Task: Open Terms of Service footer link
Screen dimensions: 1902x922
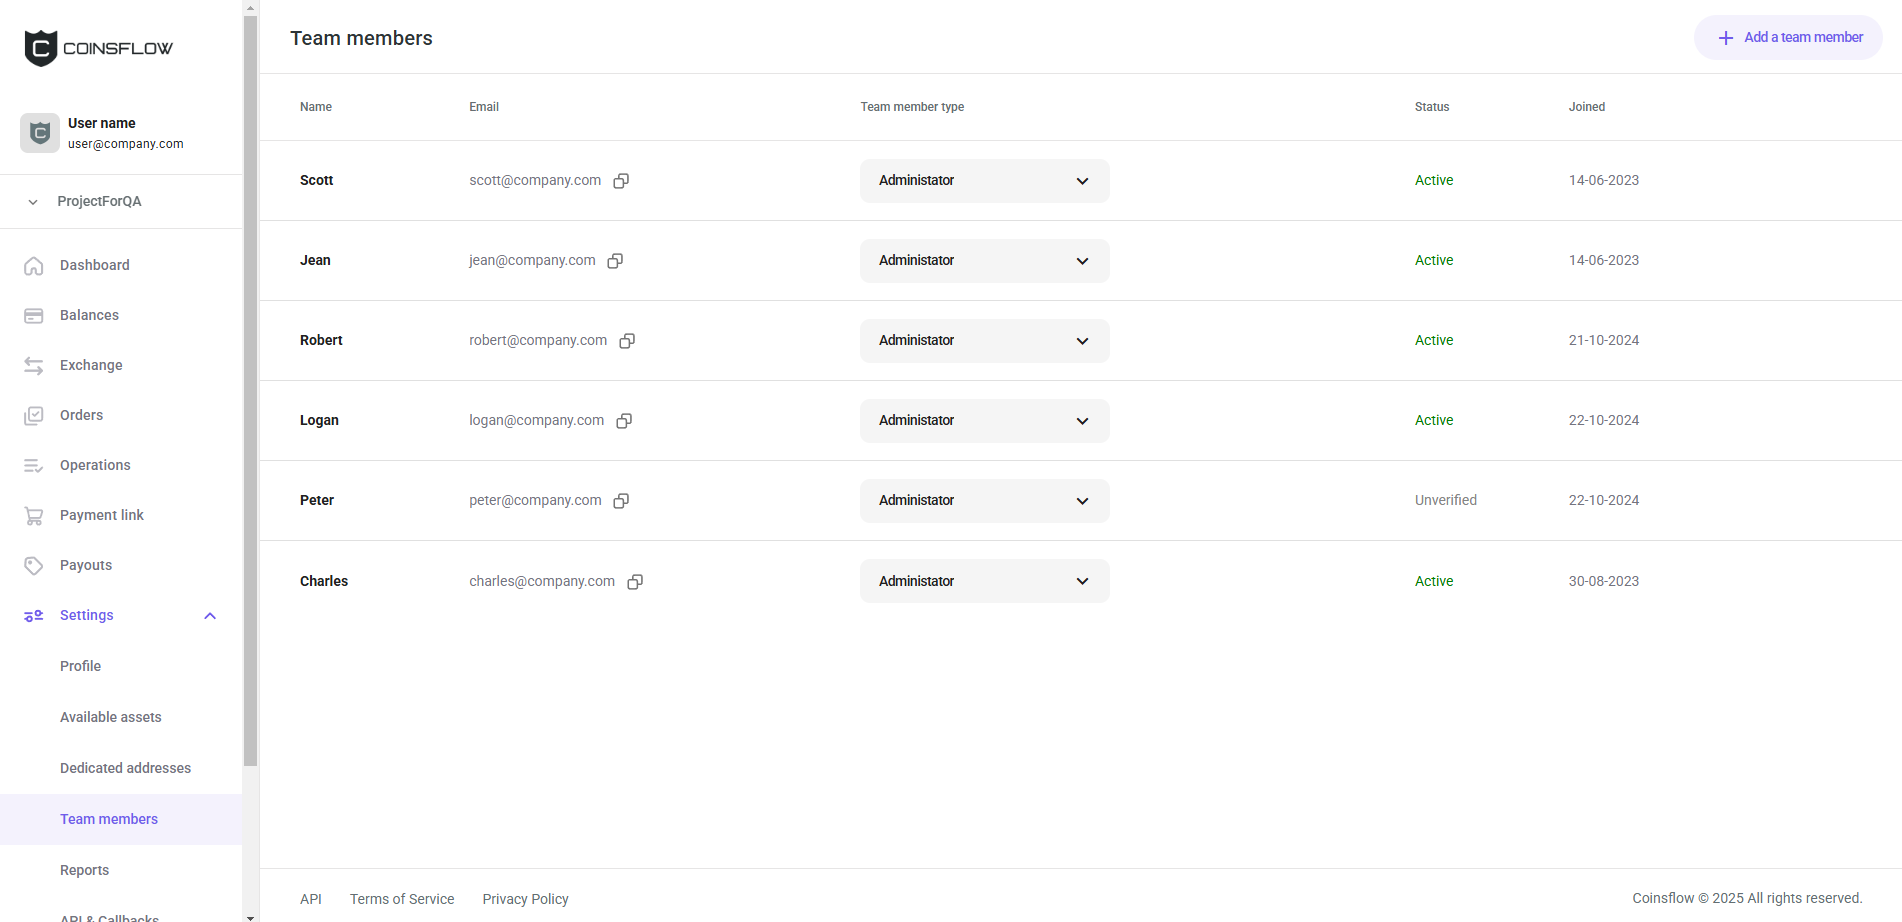Action: (x=402, y=899)
